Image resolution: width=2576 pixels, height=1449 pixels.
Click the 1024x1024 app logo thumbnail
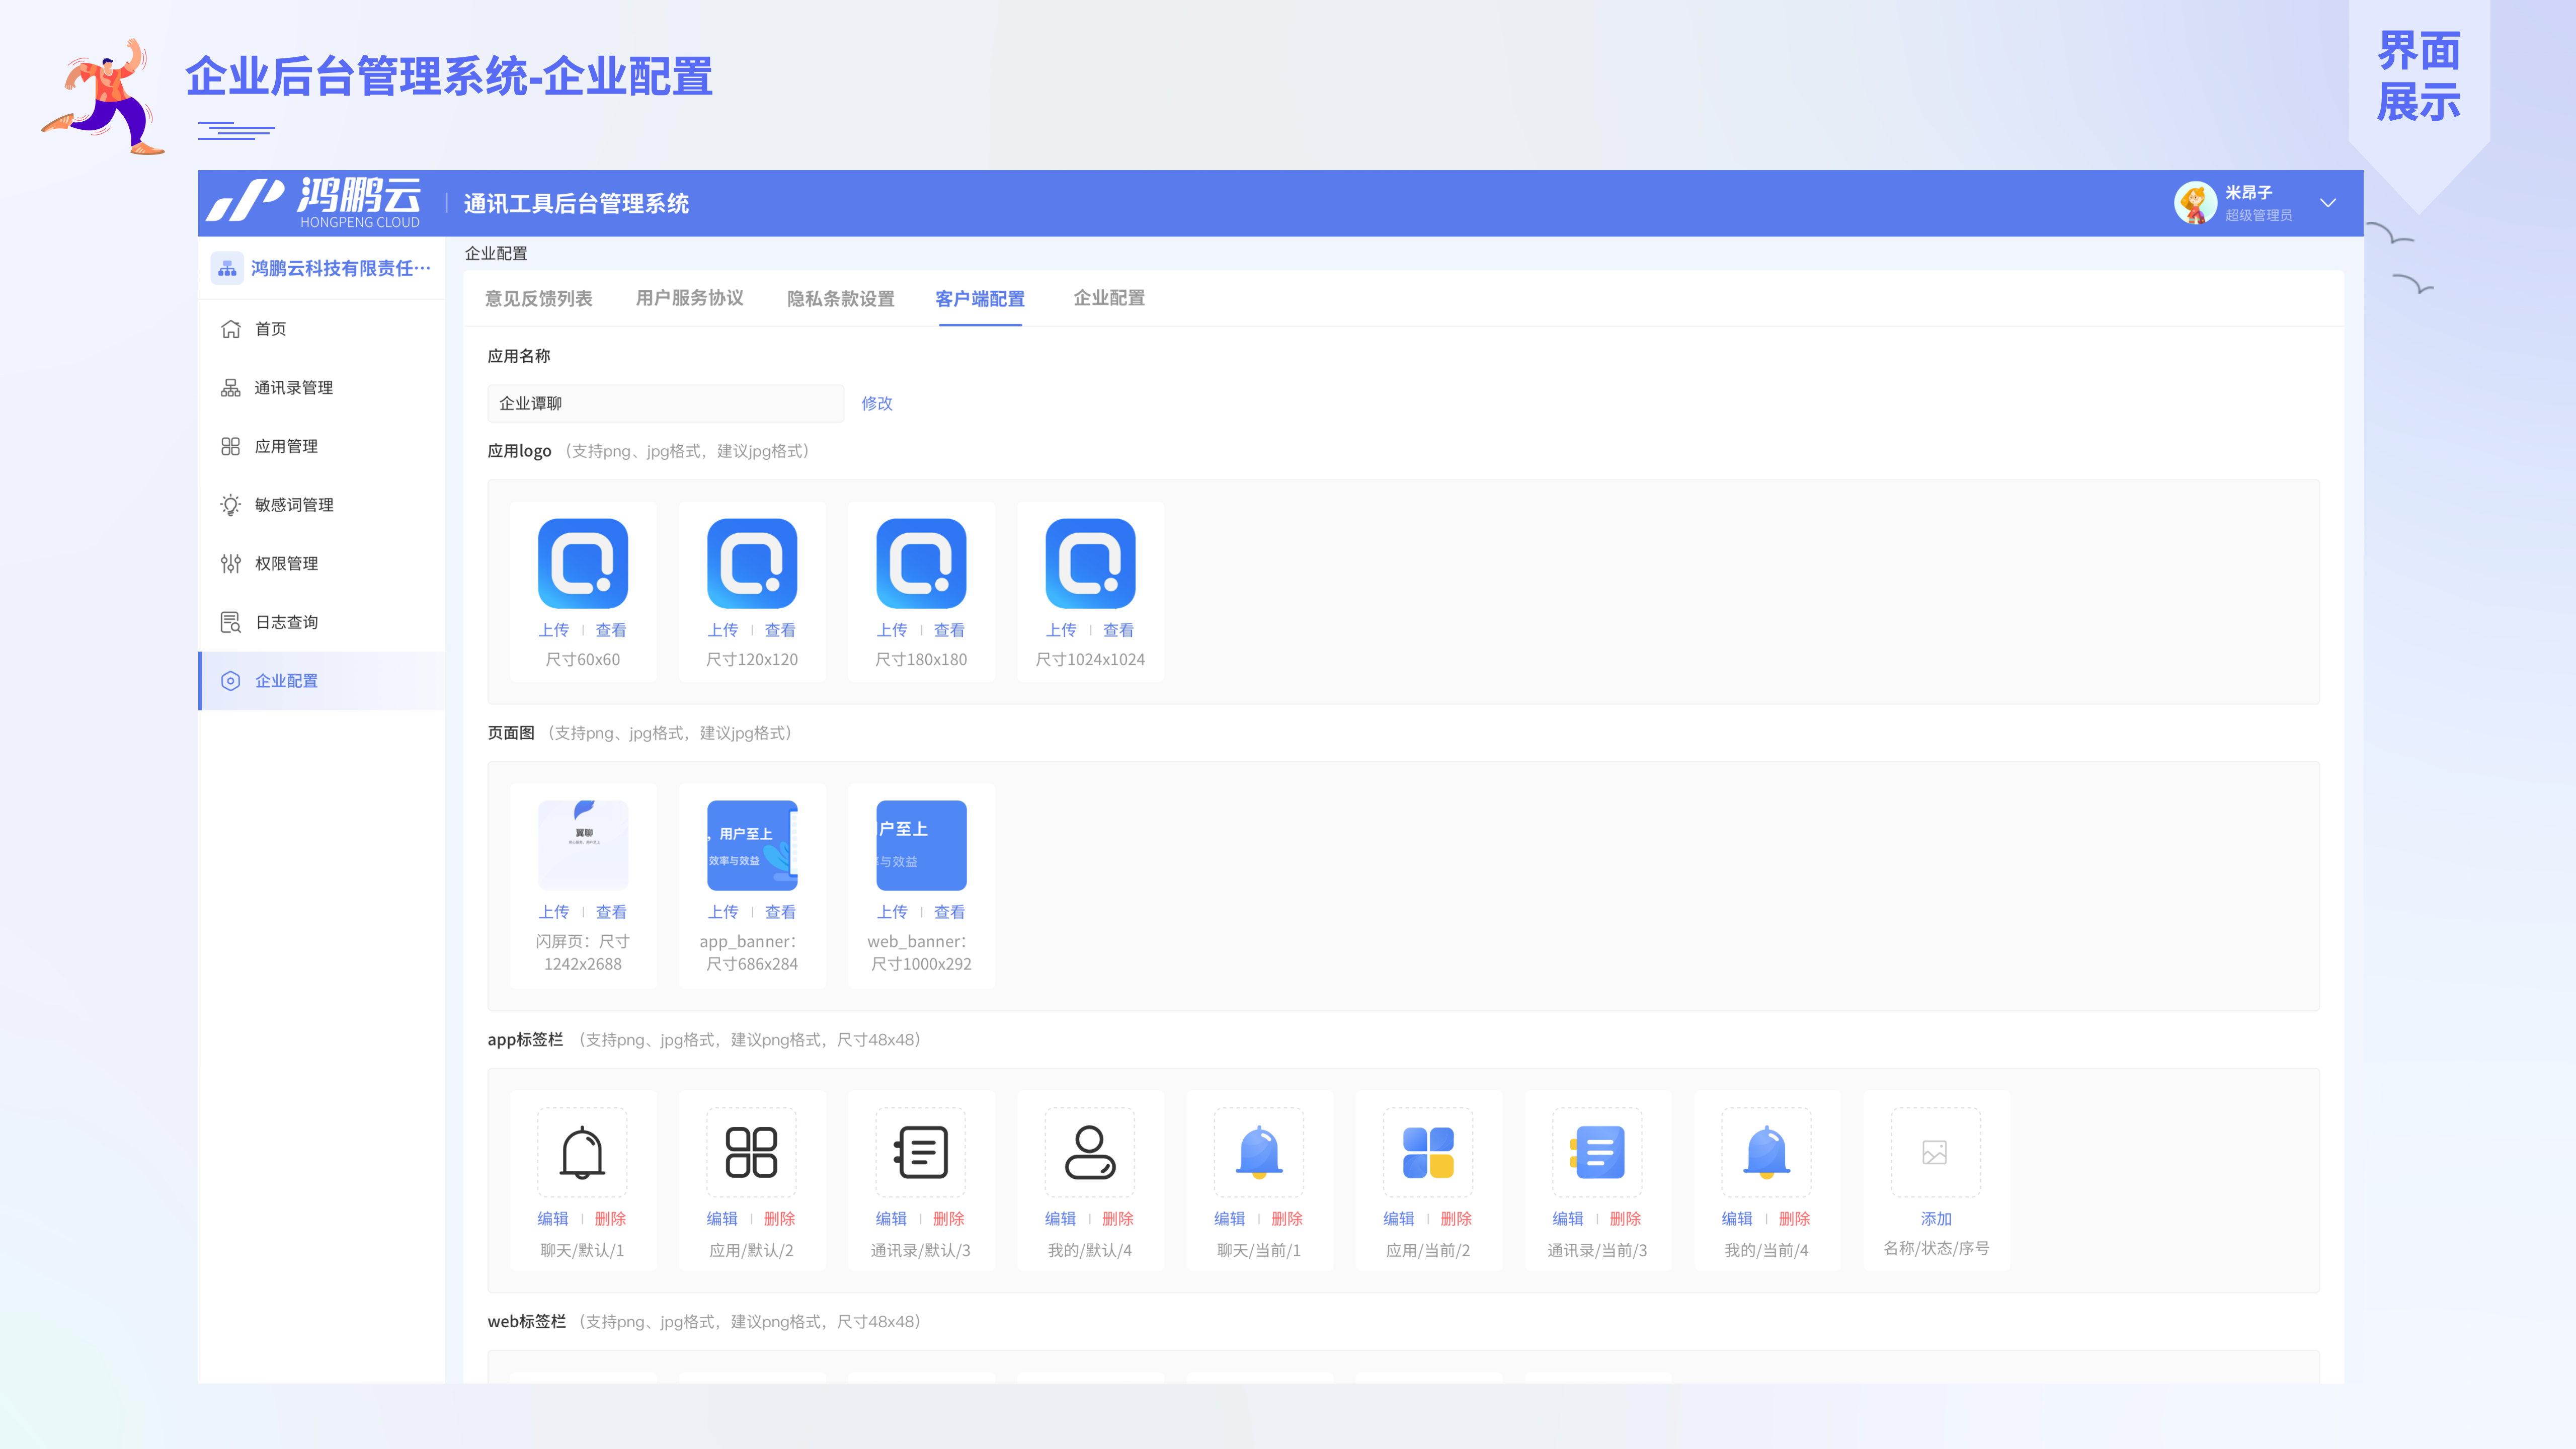click(1090, 563)
